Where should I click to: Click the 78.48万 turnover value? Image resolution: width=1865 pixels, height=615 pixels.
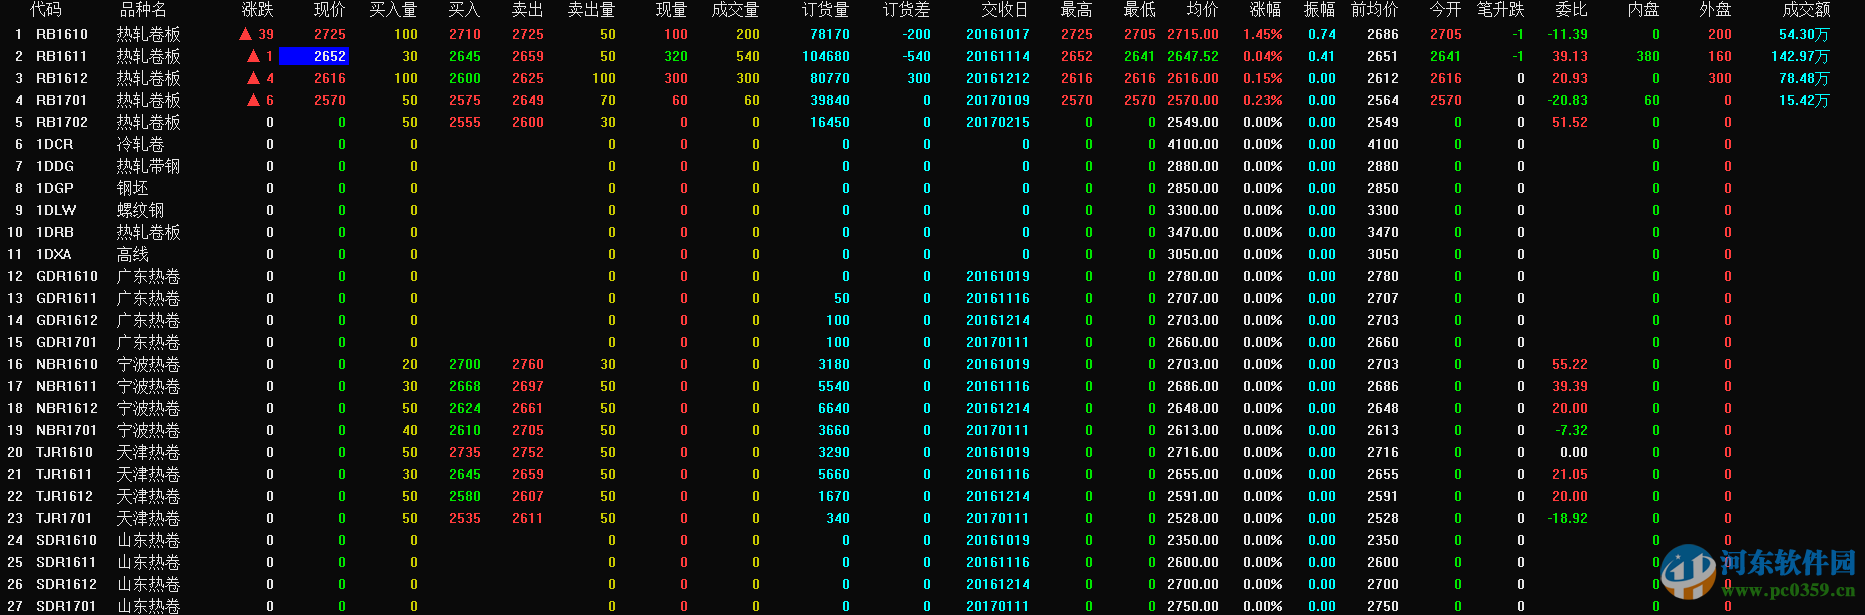click(1804, 78)
